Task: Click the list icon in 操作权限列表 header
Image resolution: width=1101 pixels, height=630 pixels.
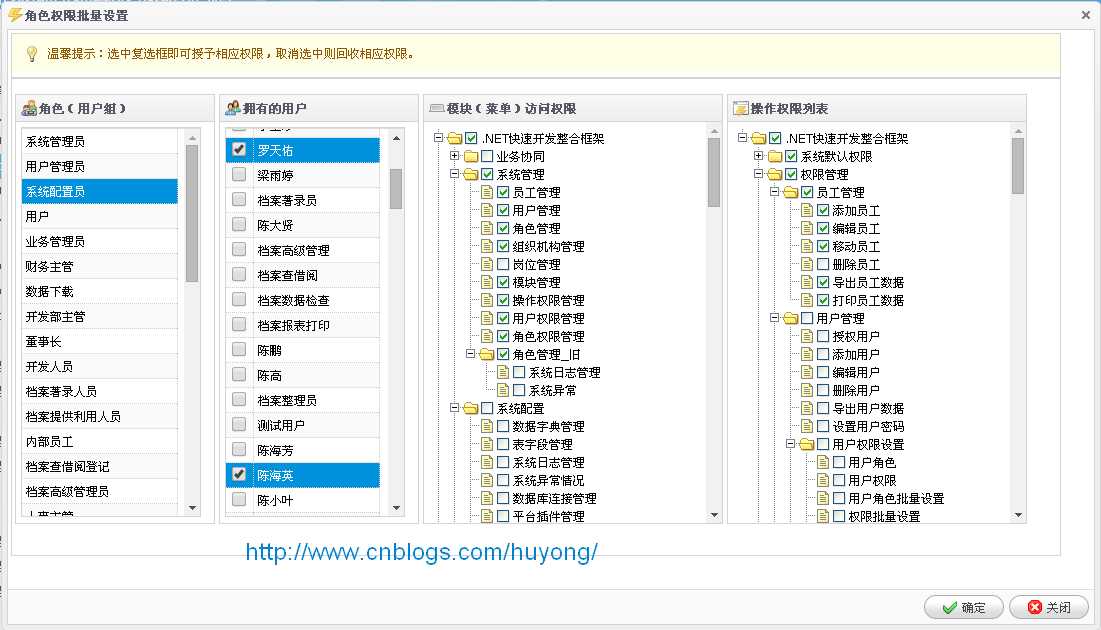Action: tap(741, 108)
